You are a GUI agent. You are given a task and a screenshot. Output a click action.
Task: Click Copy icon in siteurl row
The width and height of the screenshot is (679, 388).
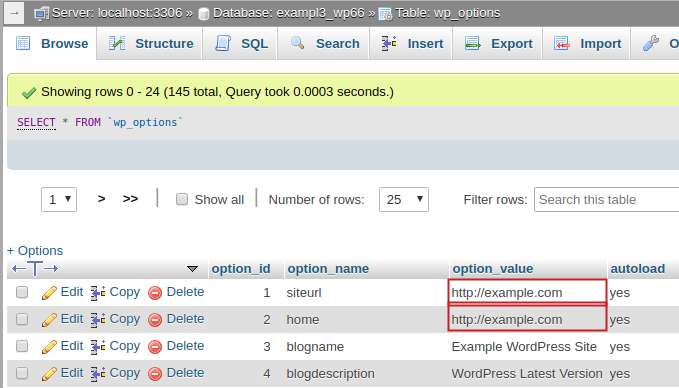[x=98, y=293]
